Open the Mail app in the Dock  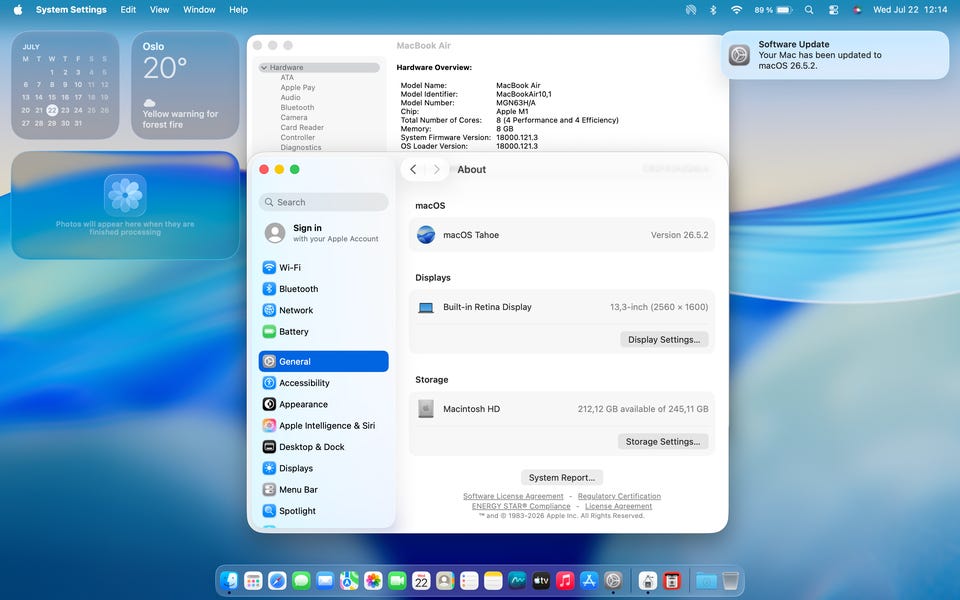(x=325, y=580)
